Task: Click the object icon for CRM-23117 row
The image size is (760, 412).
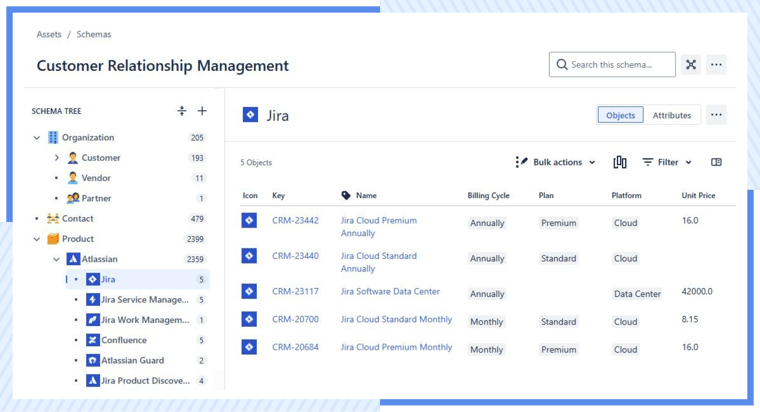Action: (249, 291)
